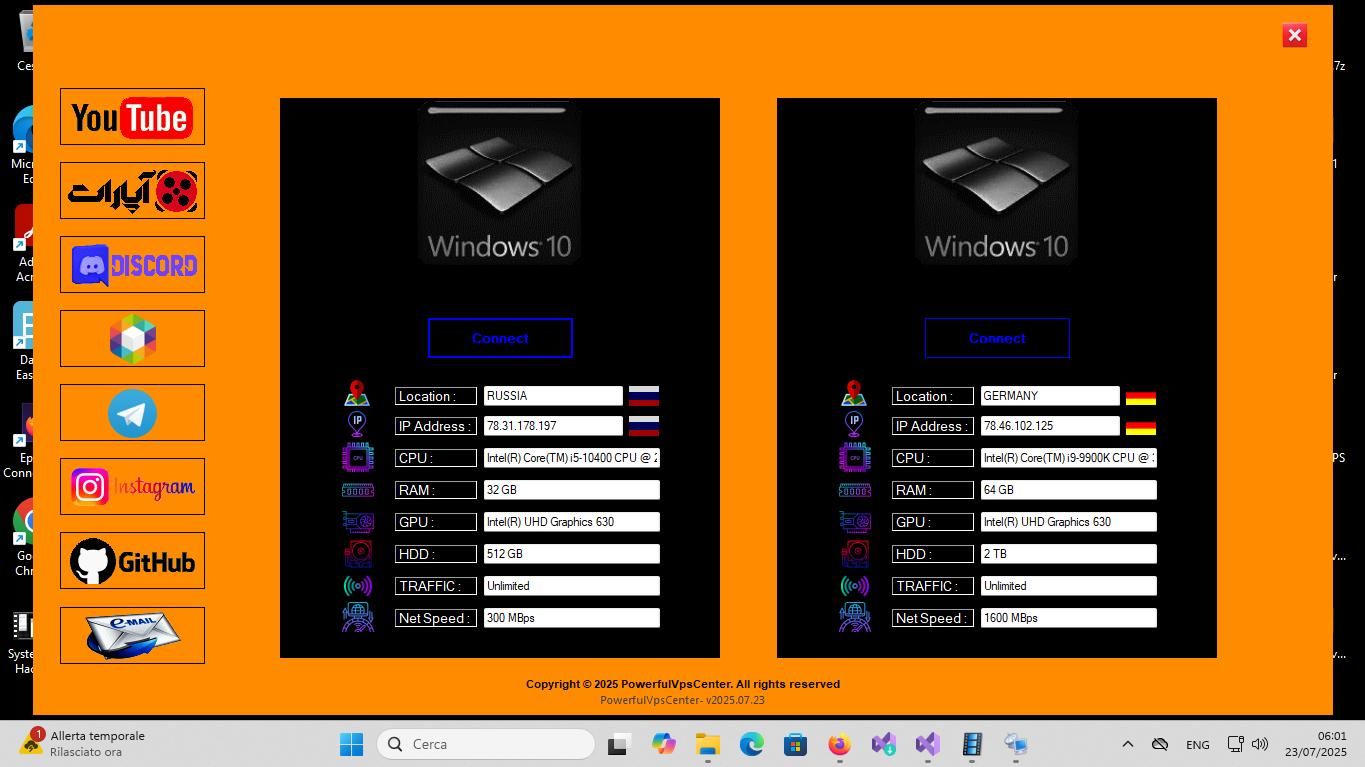
Task: Click the map pin icon beside GERMANY location
Action: 854,394
